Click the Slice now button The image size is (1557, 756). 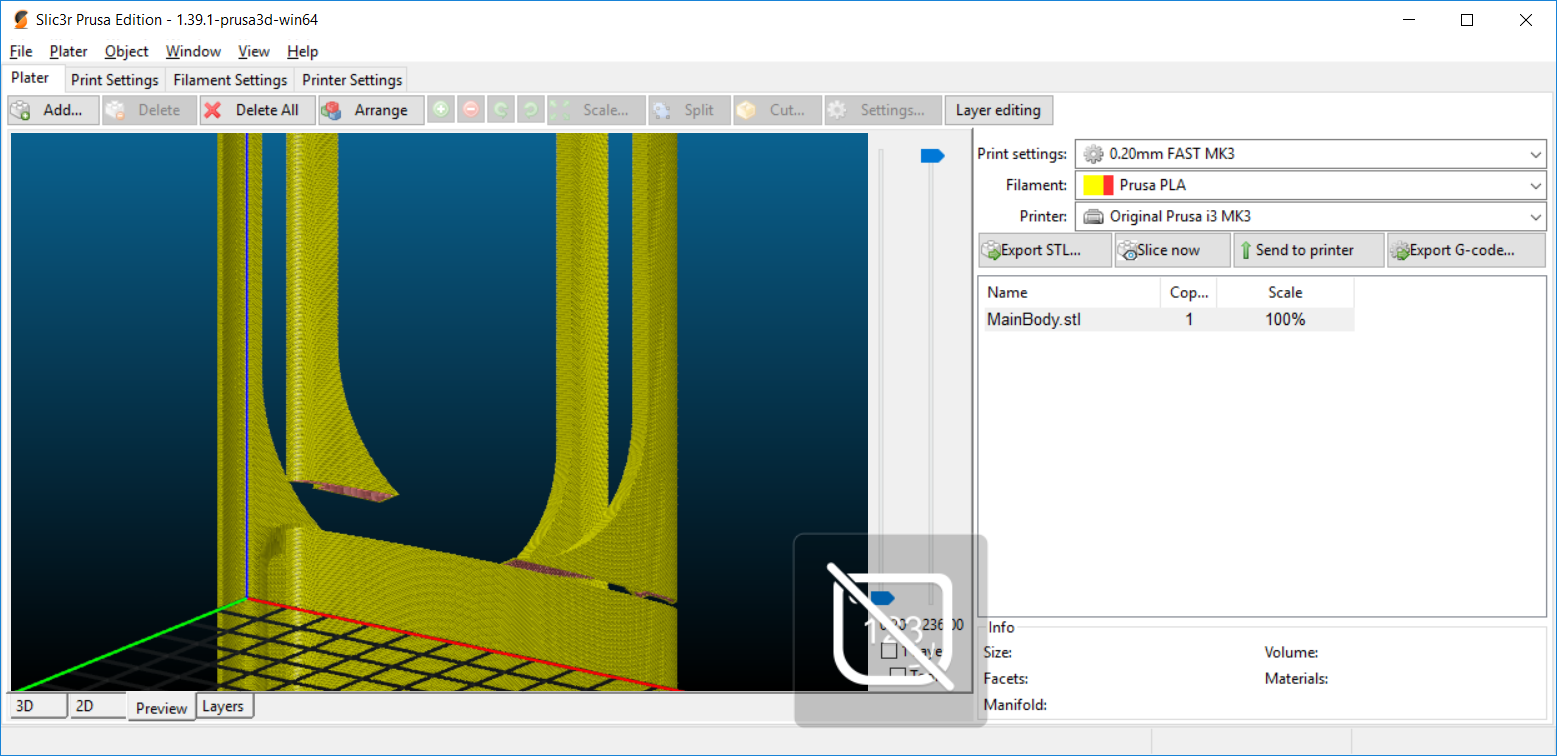coord(1172,250)
